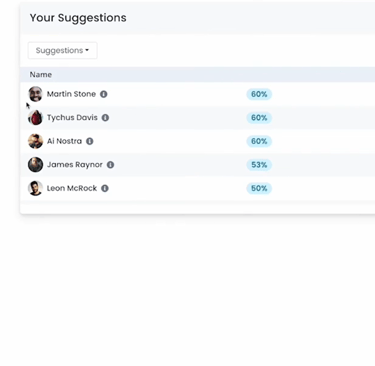Image resolution: width=375 pixels, height=366 pixels.
Task: Click Martin Stone's avatar
Action: tap(35, 94)
